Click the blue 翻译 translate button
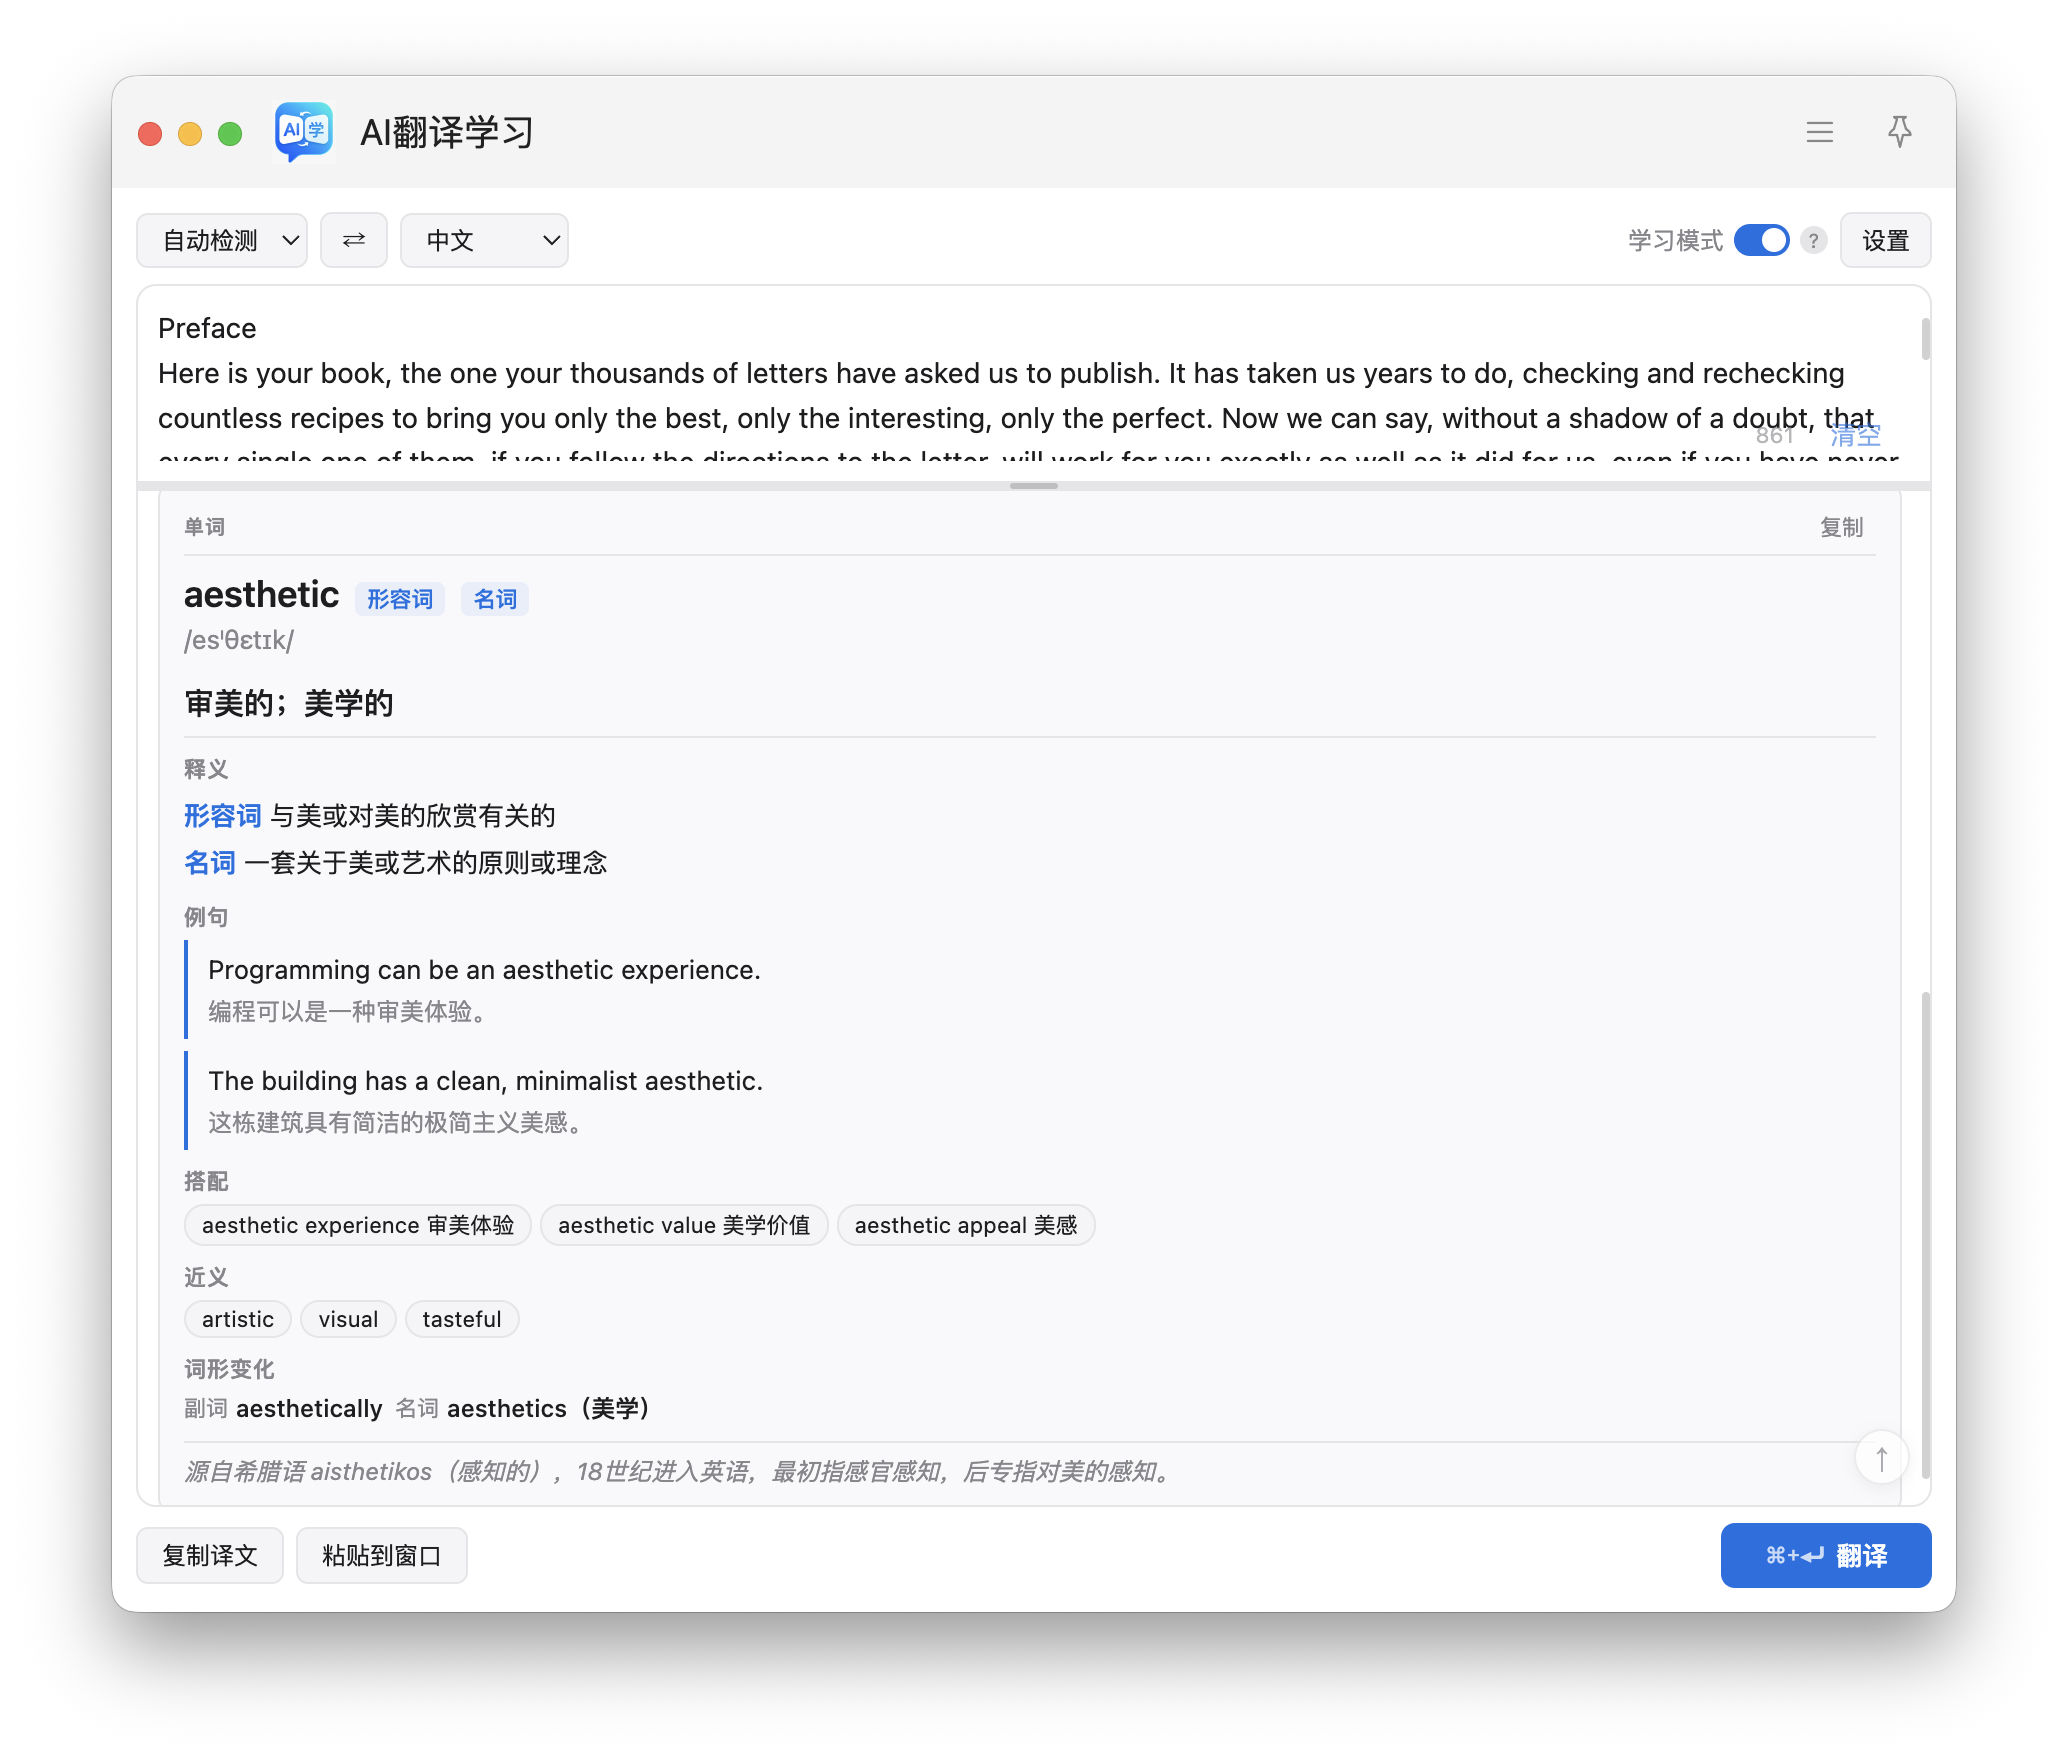This screenshot has height=1760, width=2068. [x=1825, y=1555]
